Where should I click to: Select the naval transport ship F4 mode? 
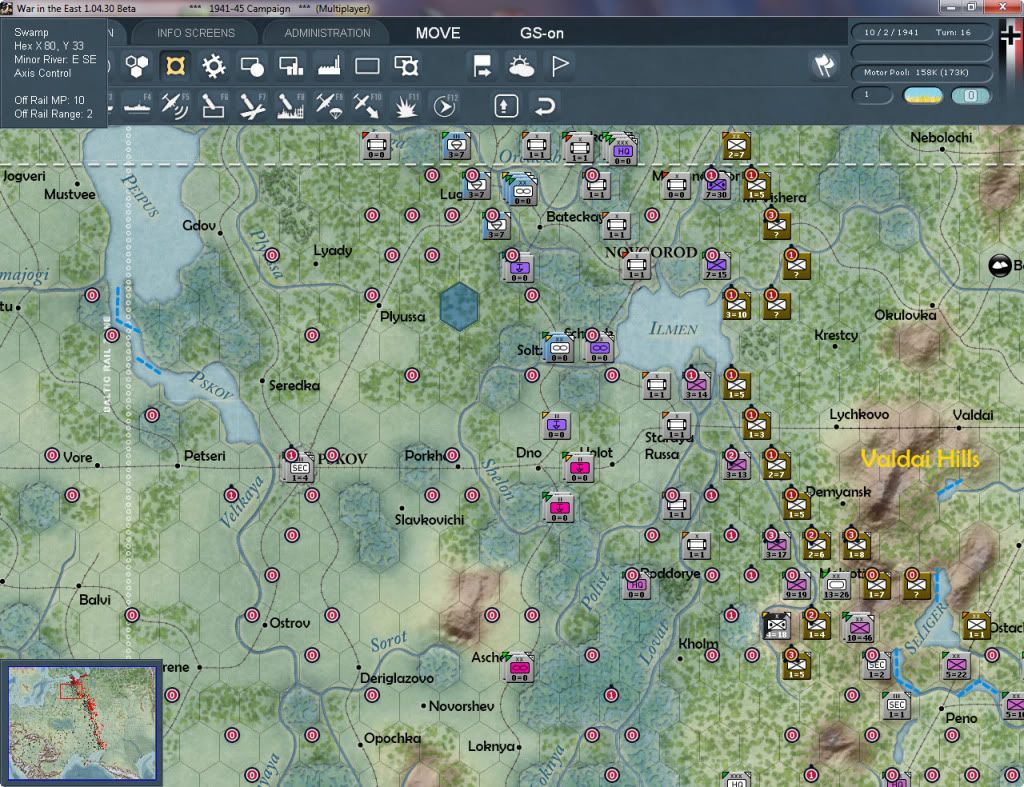pyautogui.click(x=137, y=106)
